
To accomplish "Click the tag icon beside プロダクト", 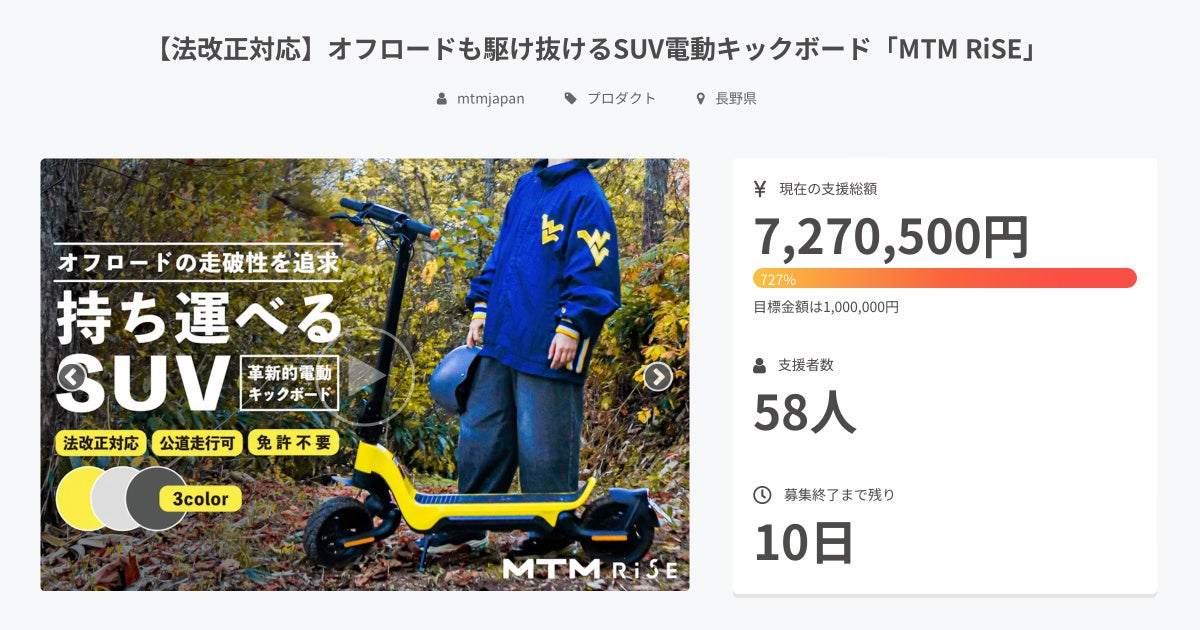I will point(570,99).
